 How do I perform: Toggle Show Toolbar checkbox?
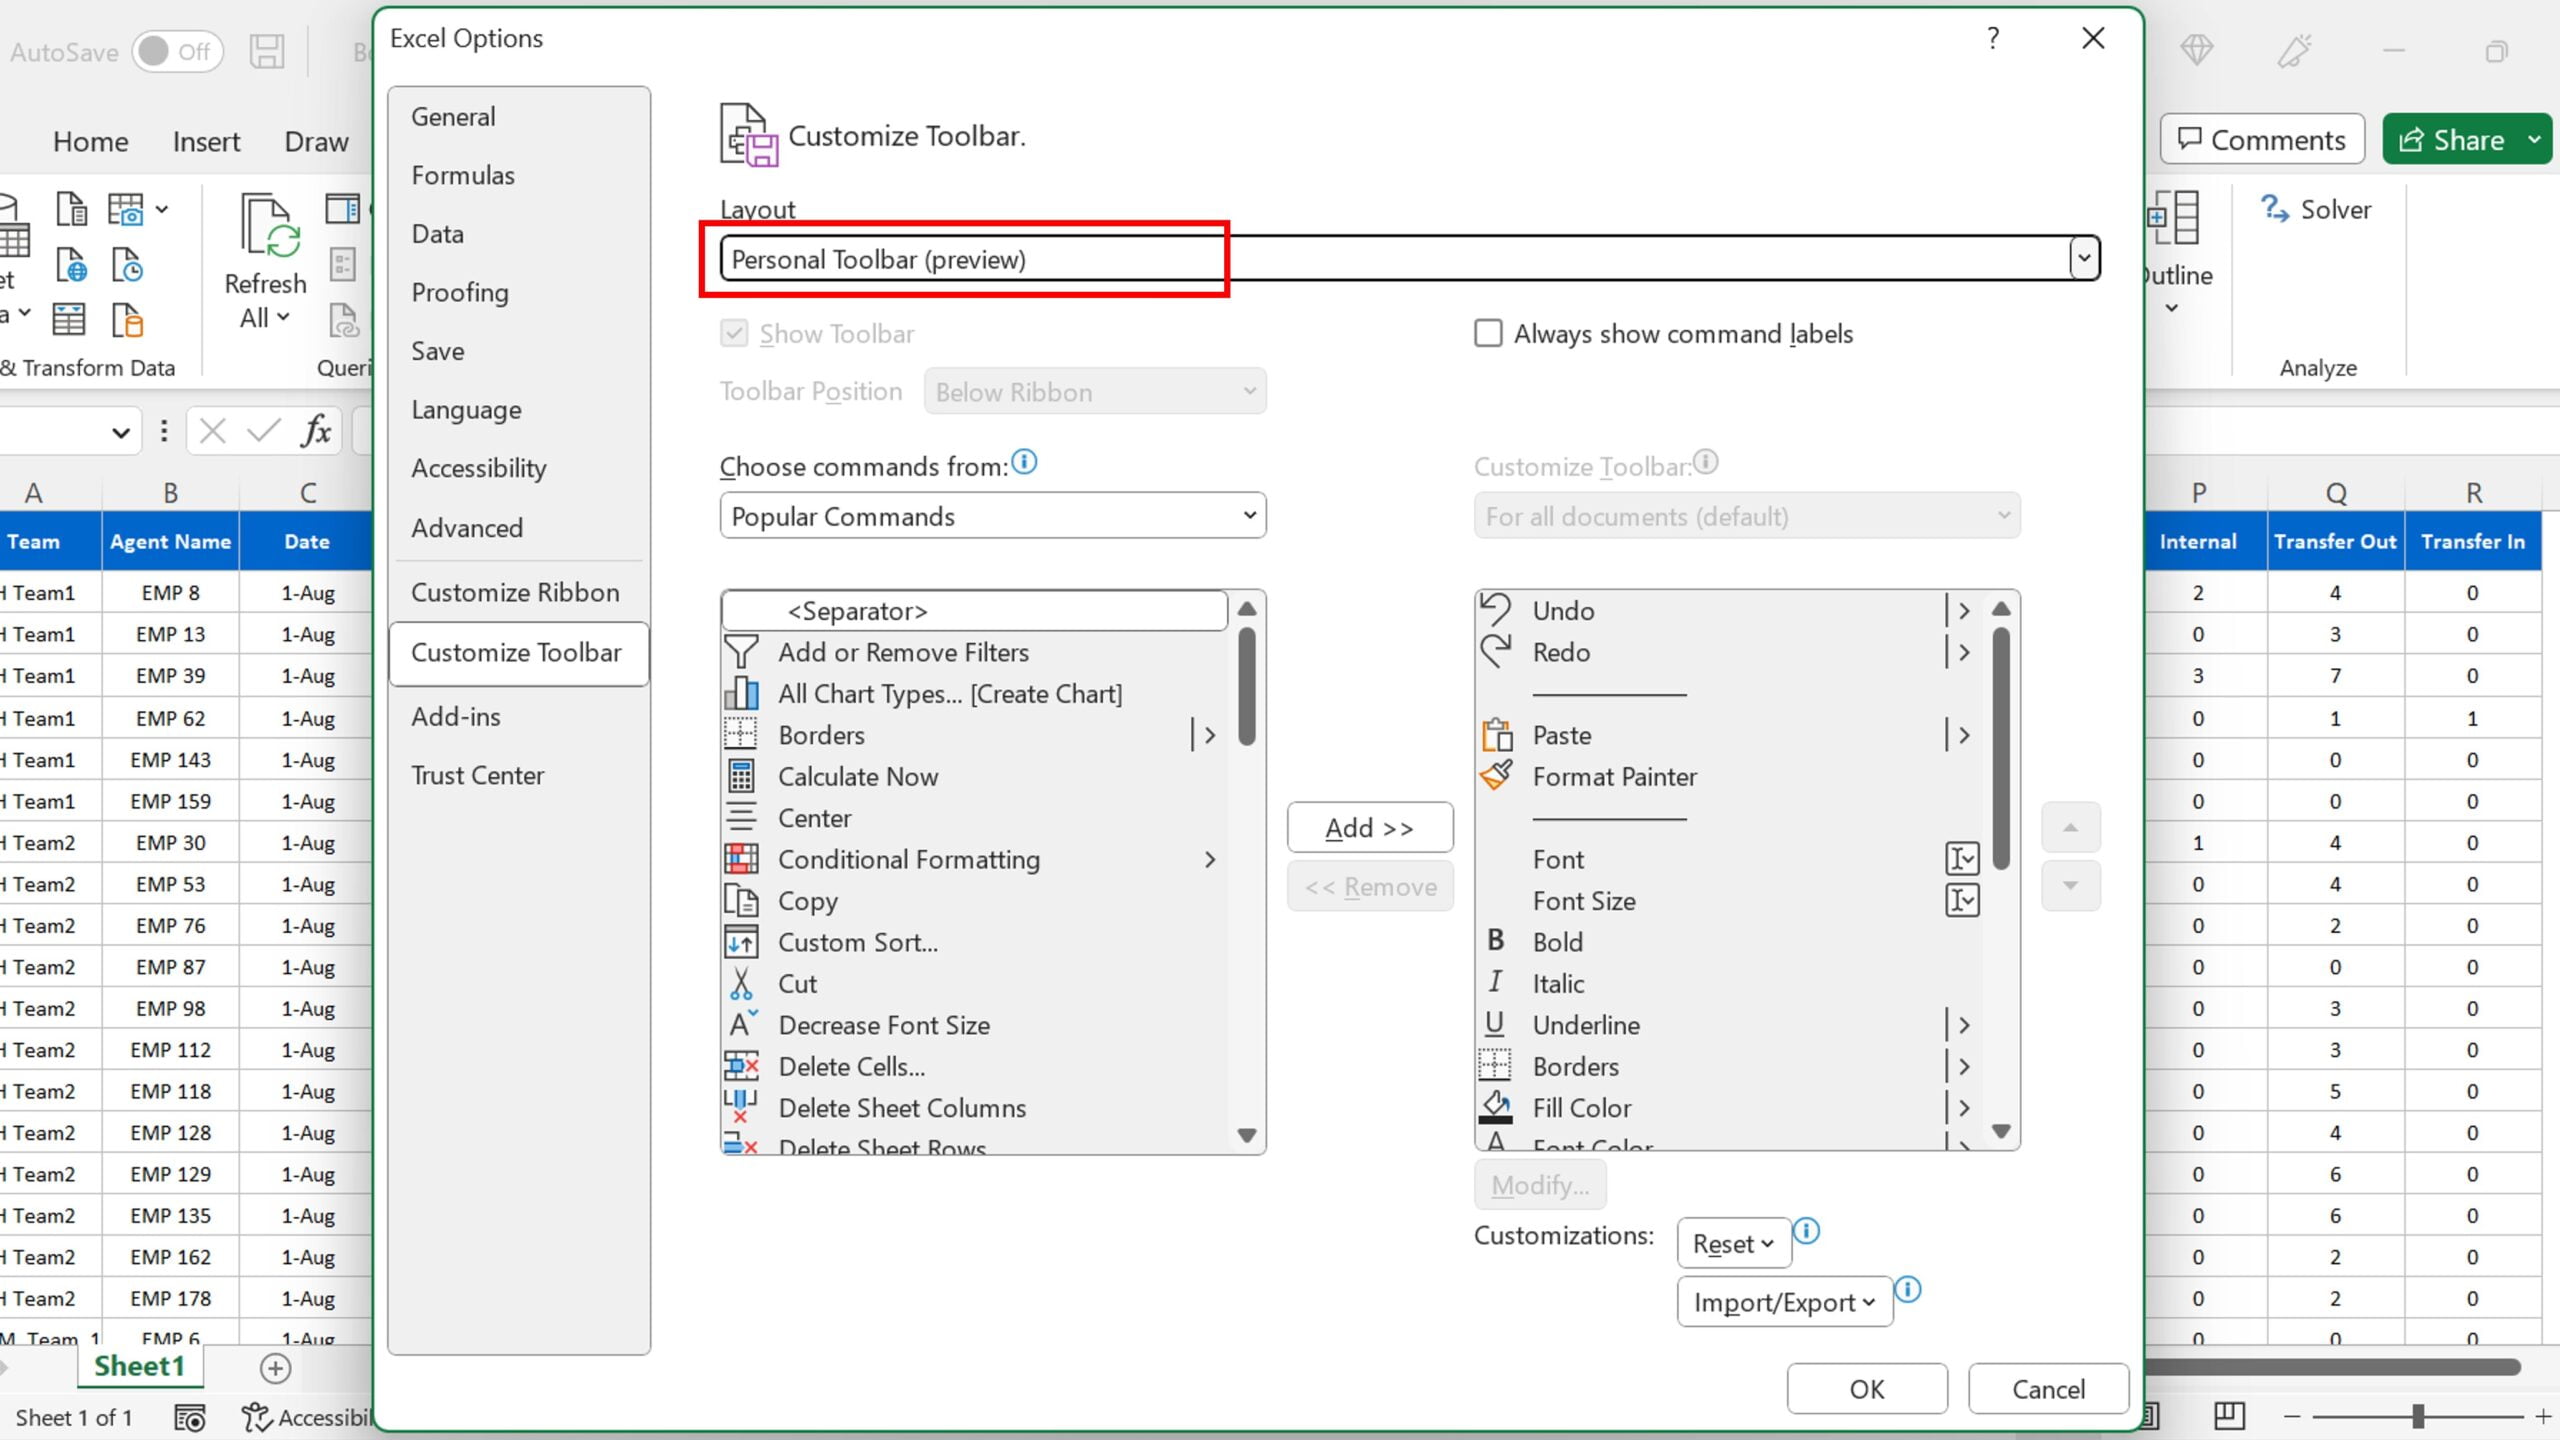(x=735, y=332)
